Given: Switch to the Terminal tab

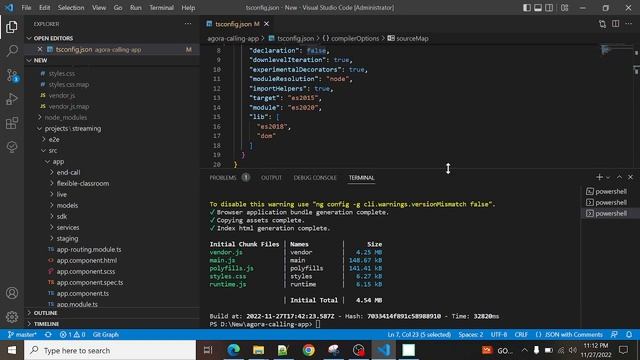Looking at the screenshot, I should tap(361, 178).
